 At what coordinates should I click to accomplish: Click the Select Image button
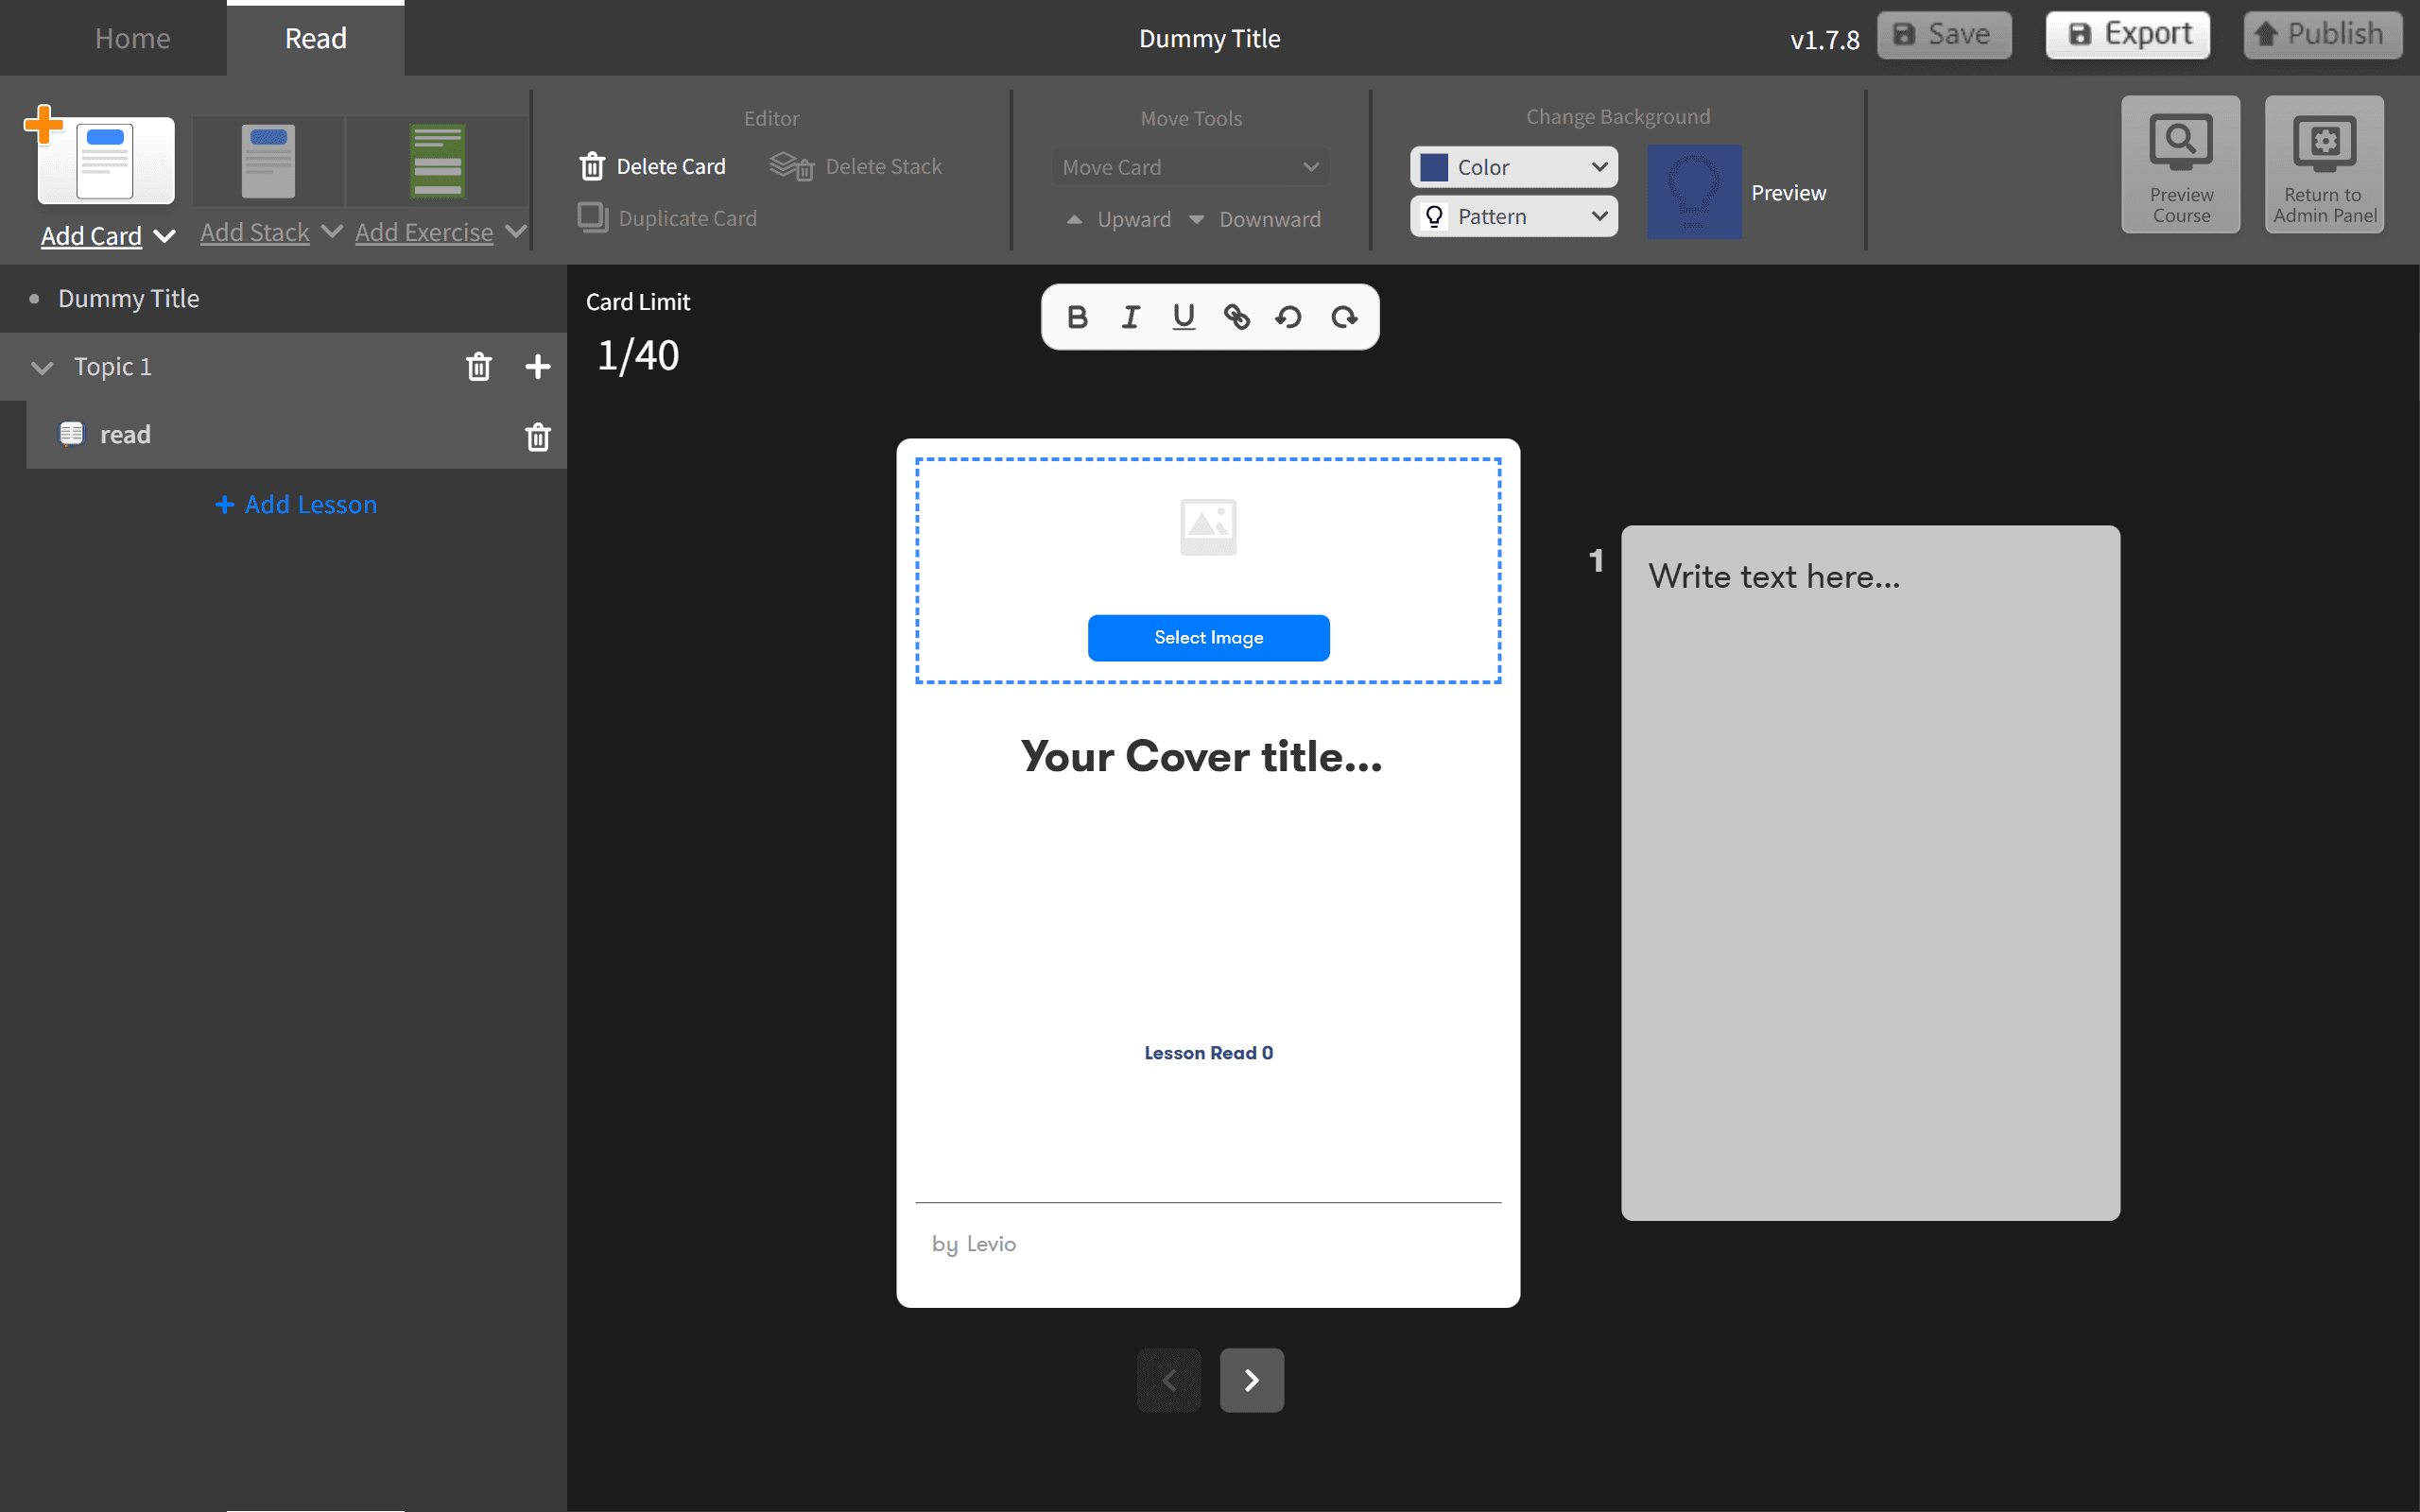click(x=1208, y=637)
